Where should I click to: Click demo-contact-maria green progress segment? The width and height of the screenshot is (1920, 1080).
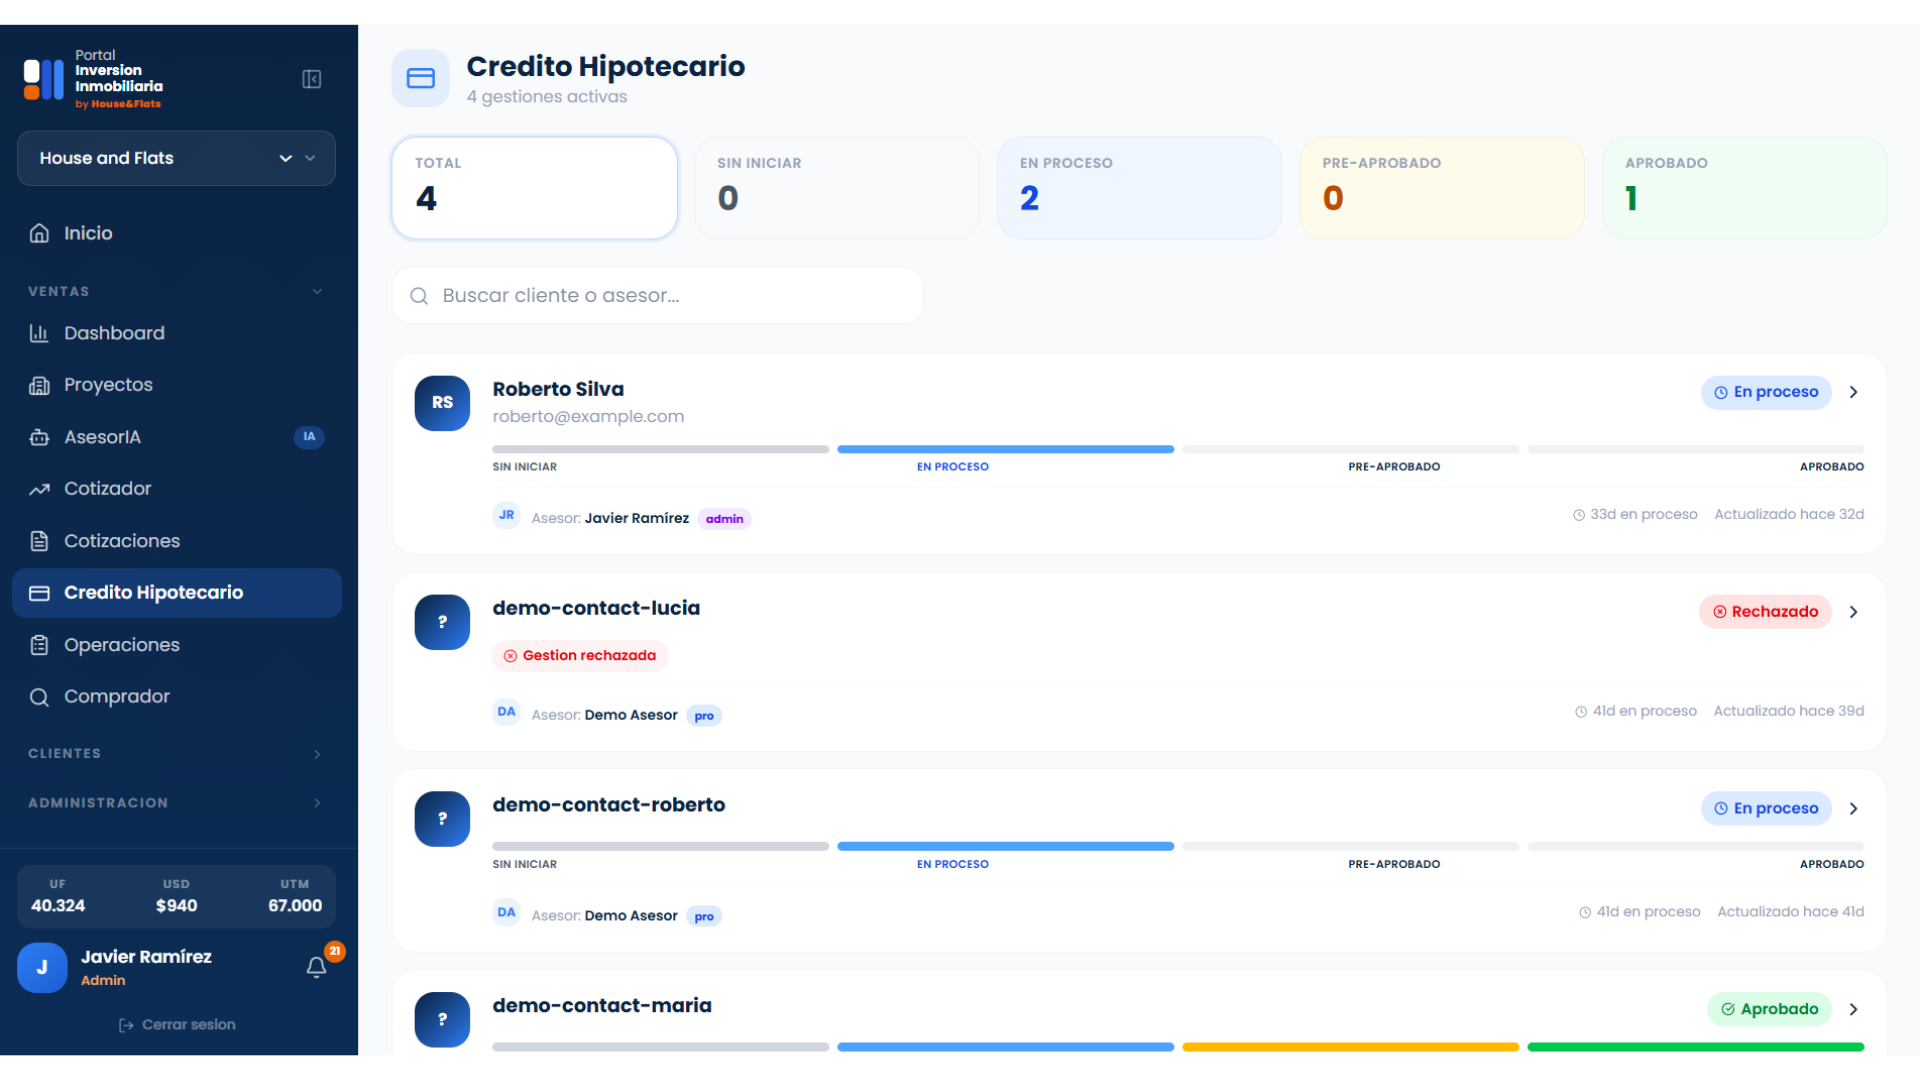pos(1696,1047)
